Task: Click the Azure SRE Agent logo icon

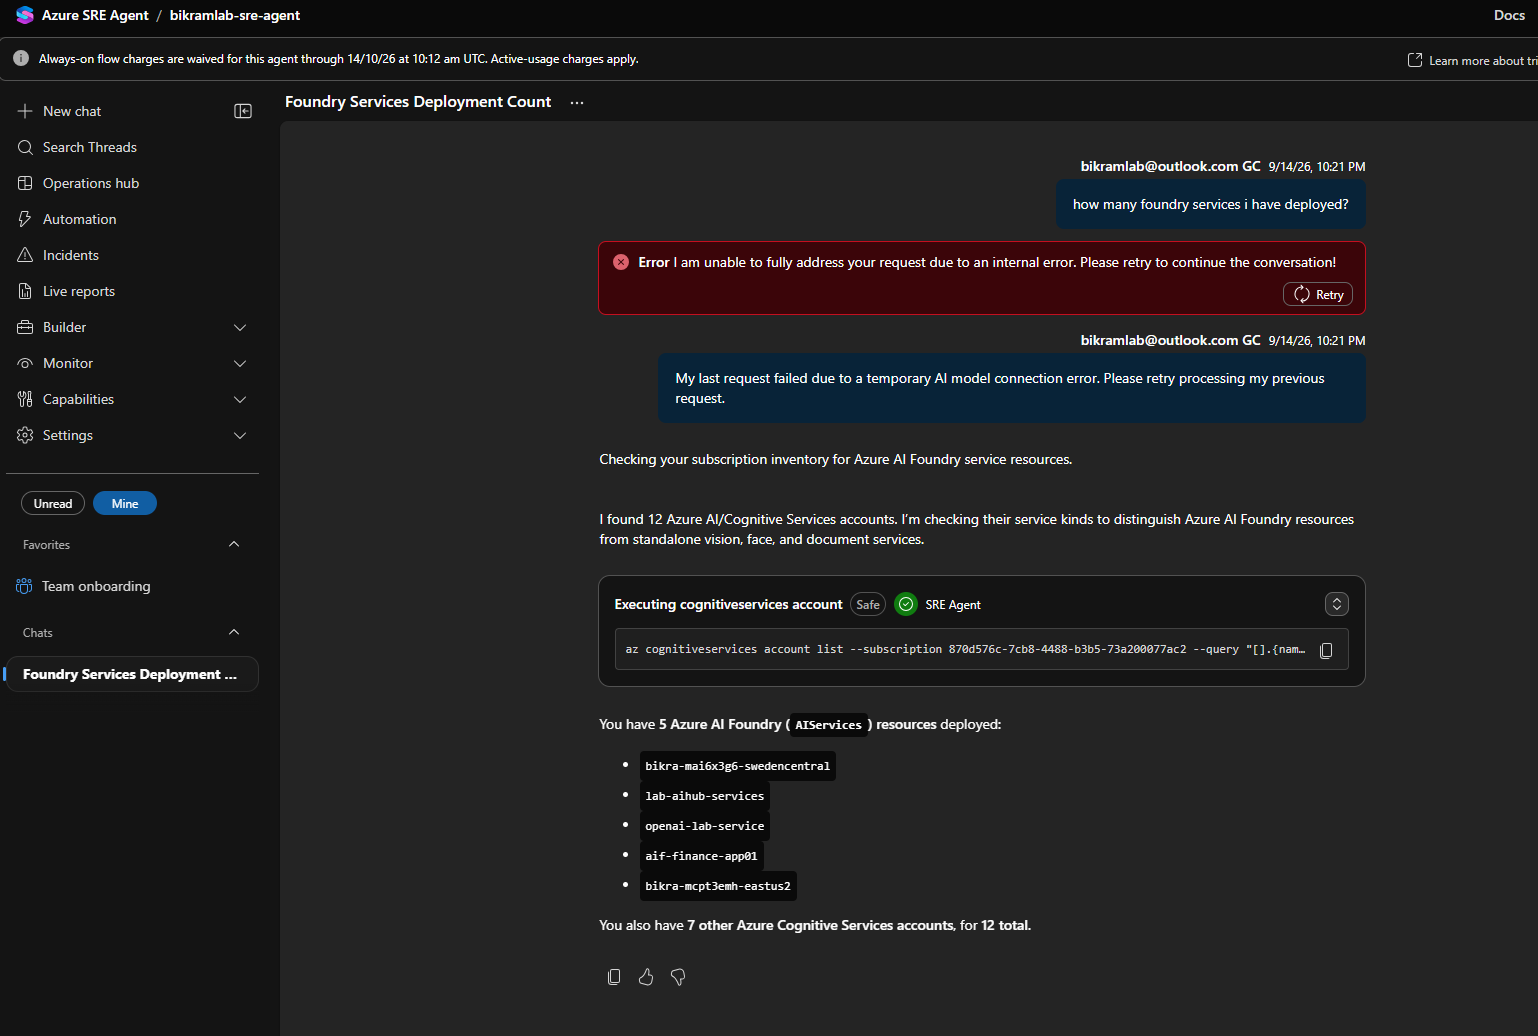Action: click(25, 15)
